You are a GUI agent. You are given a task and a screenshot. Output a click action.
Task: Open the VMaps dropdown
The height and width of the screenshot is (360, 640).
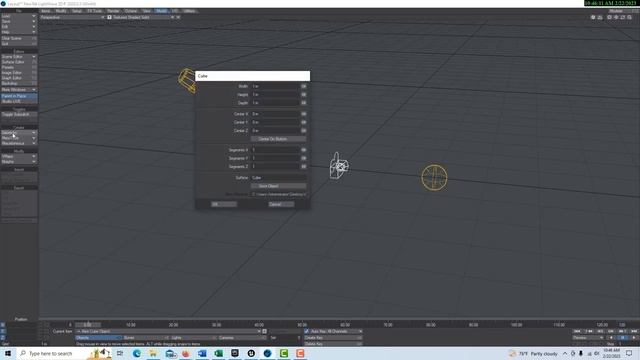click(x=19, y=156)
